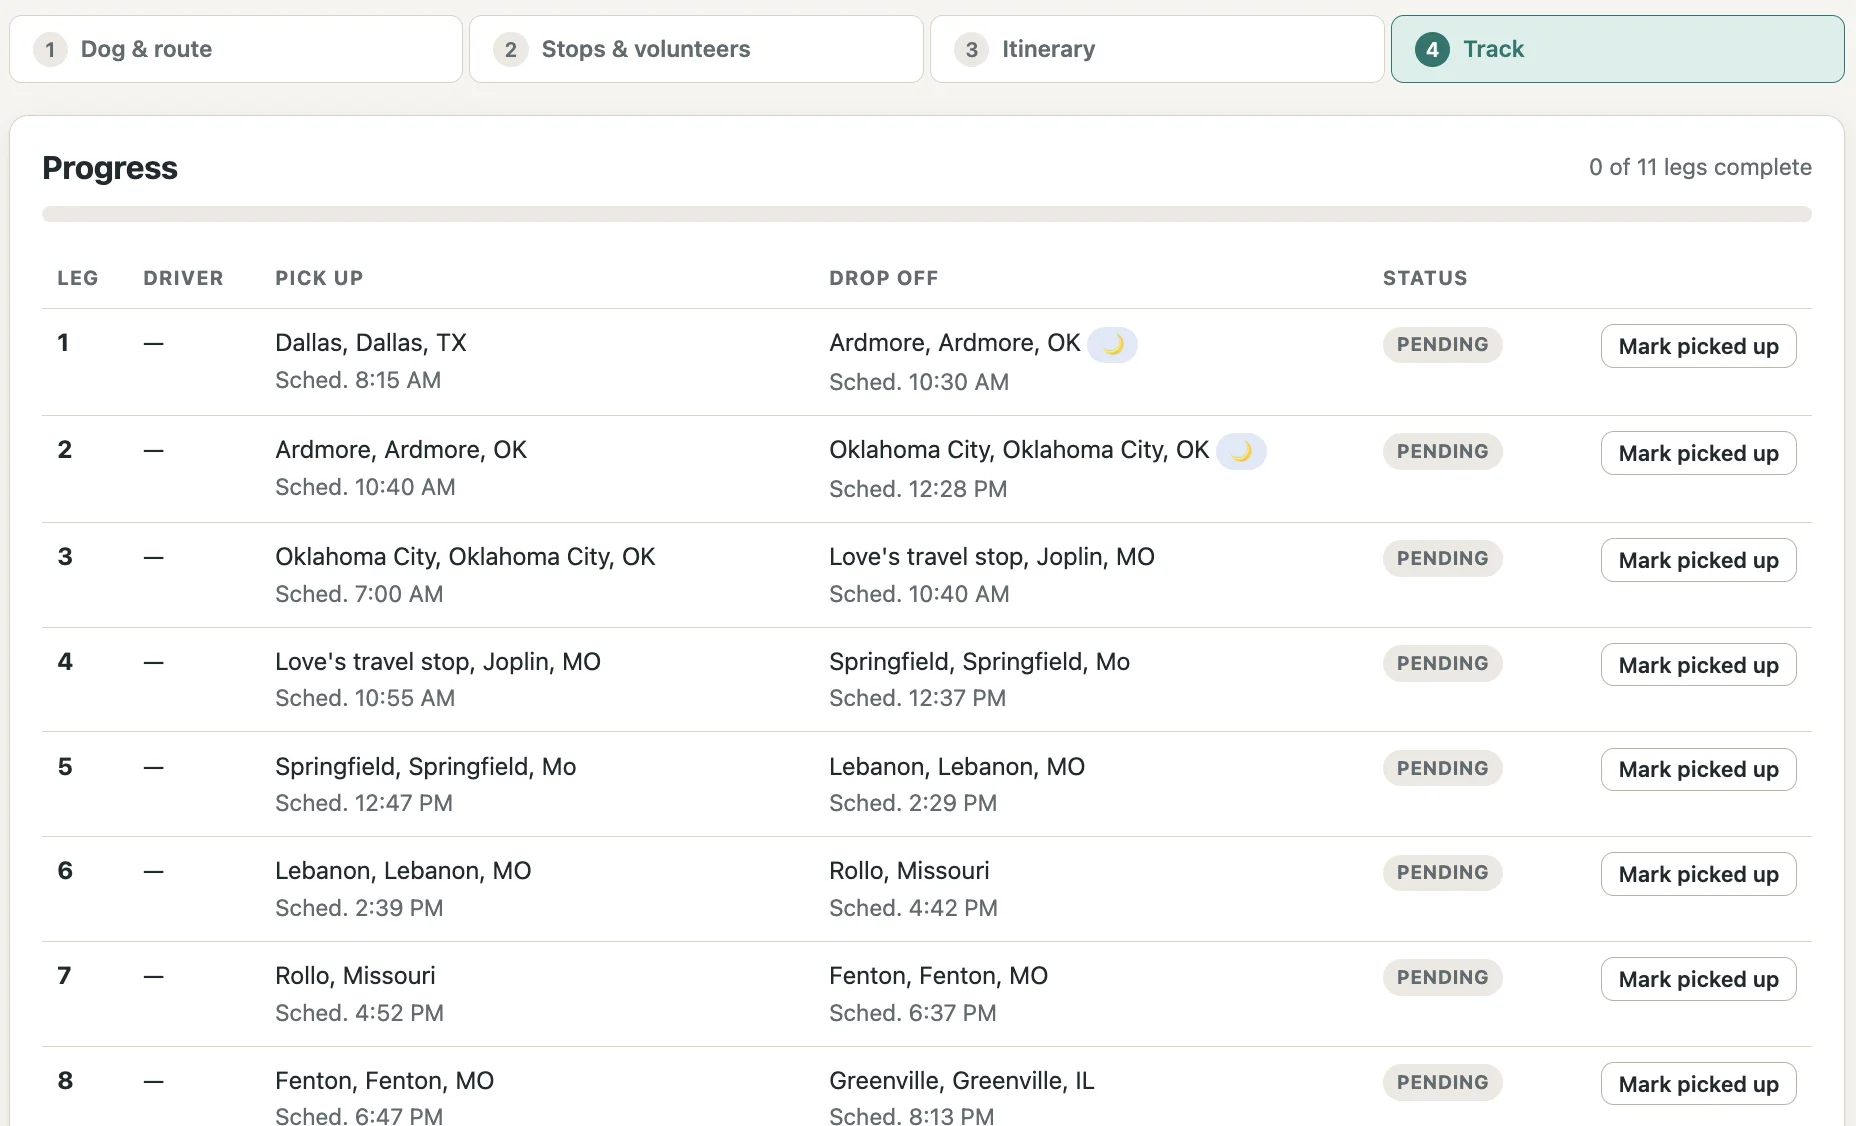Mark leg 5 Springfield pickup as picked up
The image size is (1856, 1126).
coord(1698,769)
